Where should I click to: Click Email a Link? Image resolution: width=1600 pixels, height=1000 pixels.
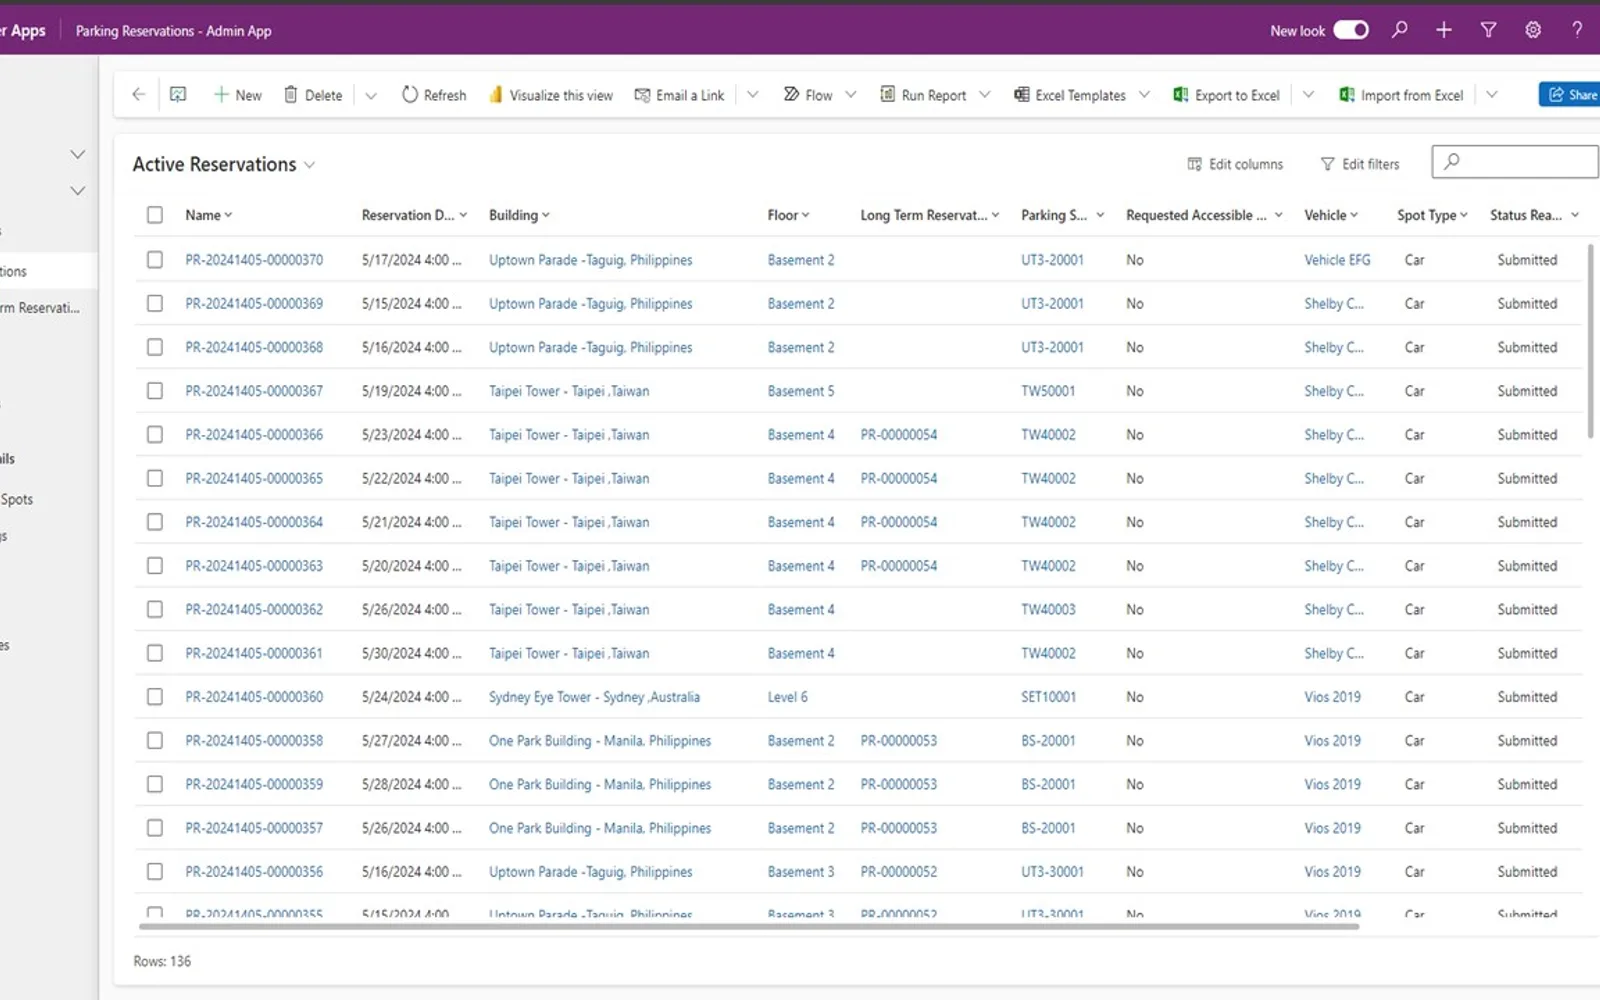coord(679,95)
